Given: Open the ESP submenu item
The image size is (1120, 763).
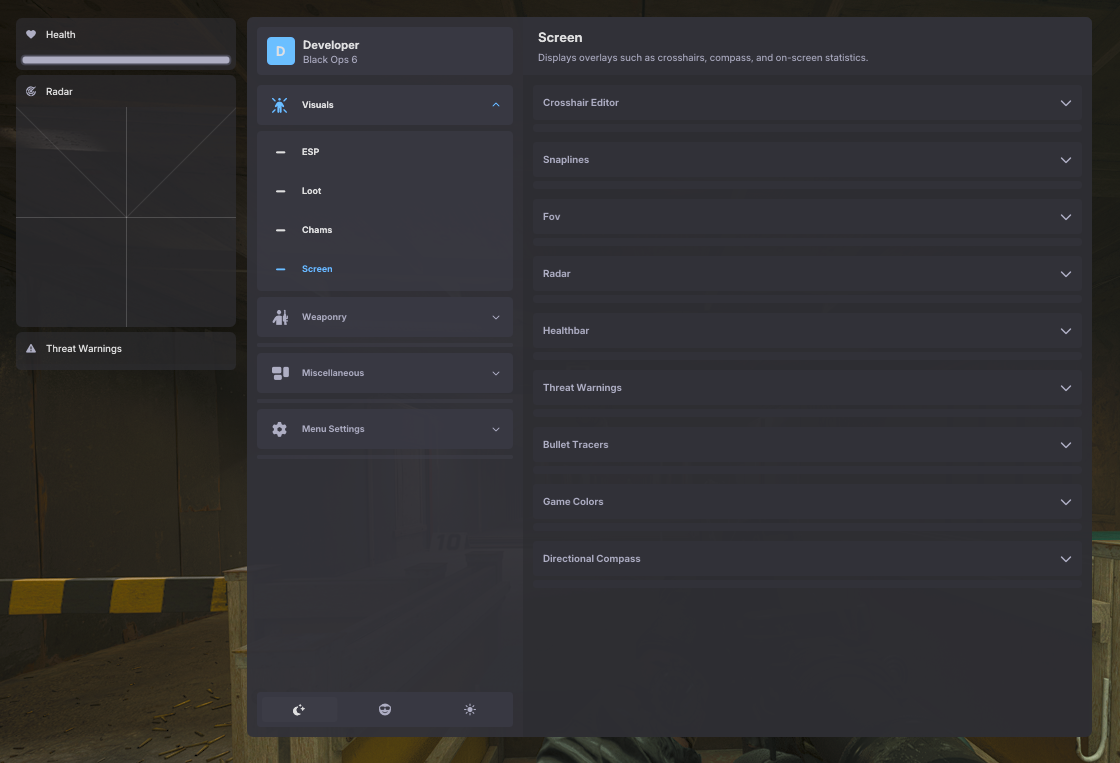Looking at the screenshot, I should [x=310, y=152].
